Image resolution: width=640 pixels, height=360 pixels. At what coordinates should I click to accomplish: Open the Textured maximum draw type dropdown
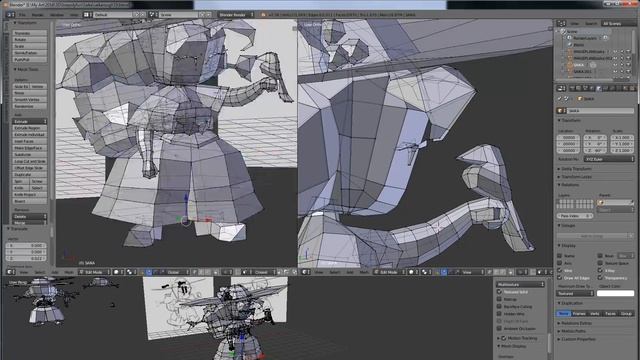pos(575,293)
